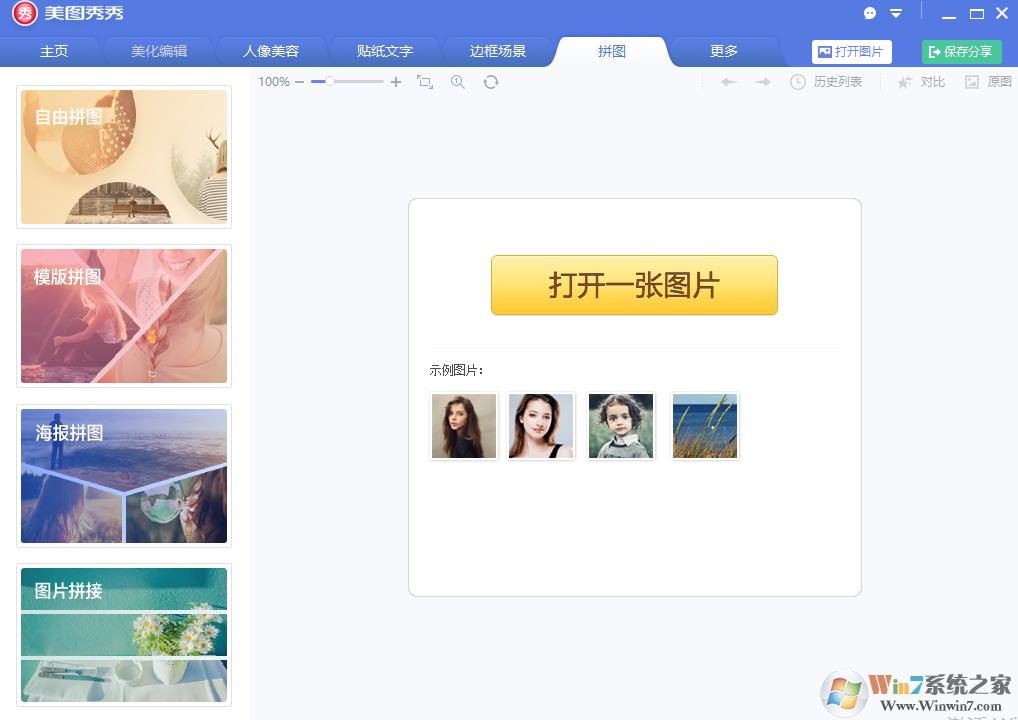Viewport: 1018px width, 720px height.
Task: Click the 对比 compare button
Action: 921,82
